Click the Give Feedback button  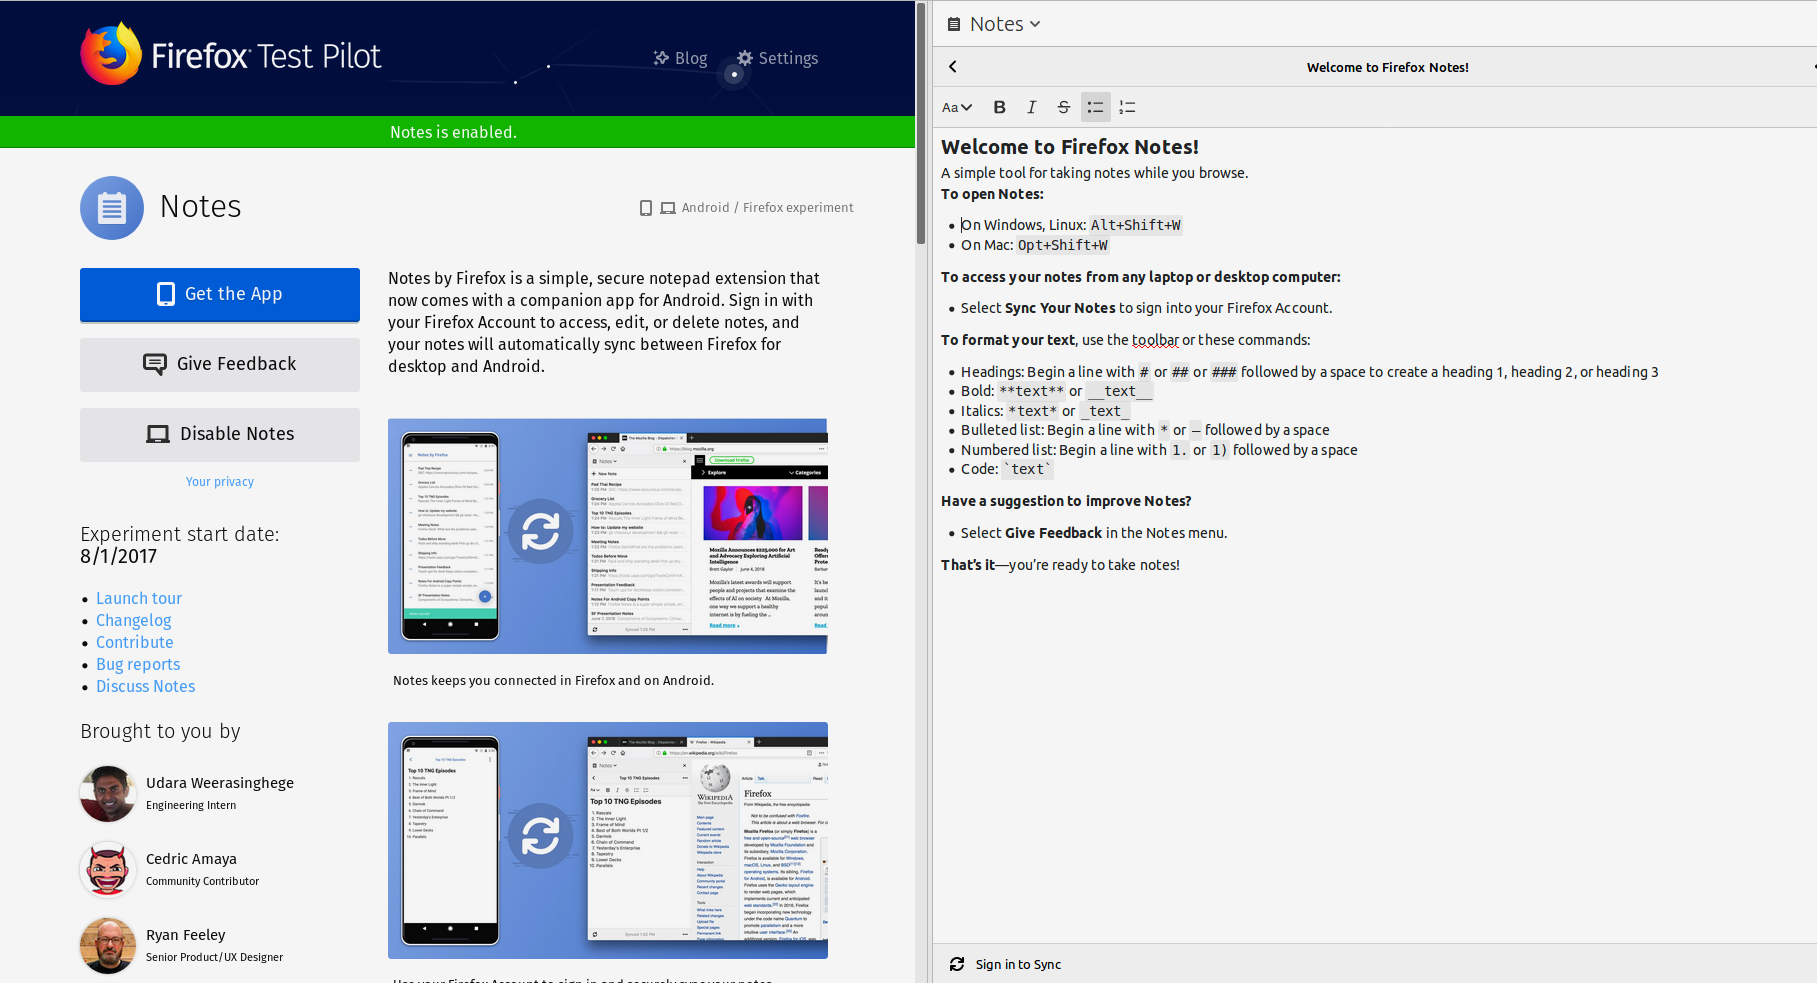tap(220, 364)
